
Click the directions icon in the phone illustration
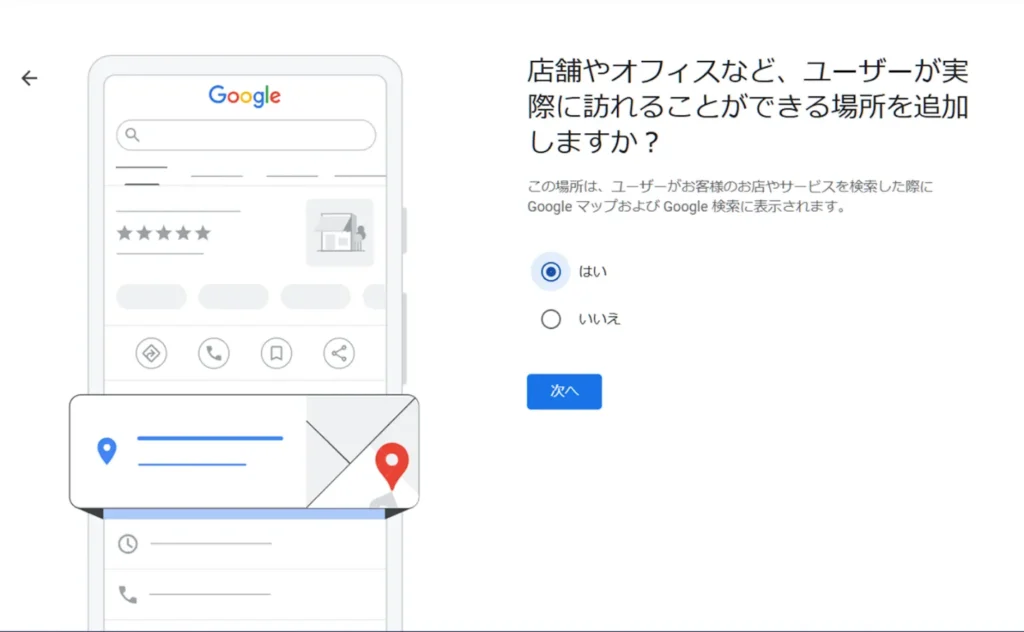tap(151, 353)
